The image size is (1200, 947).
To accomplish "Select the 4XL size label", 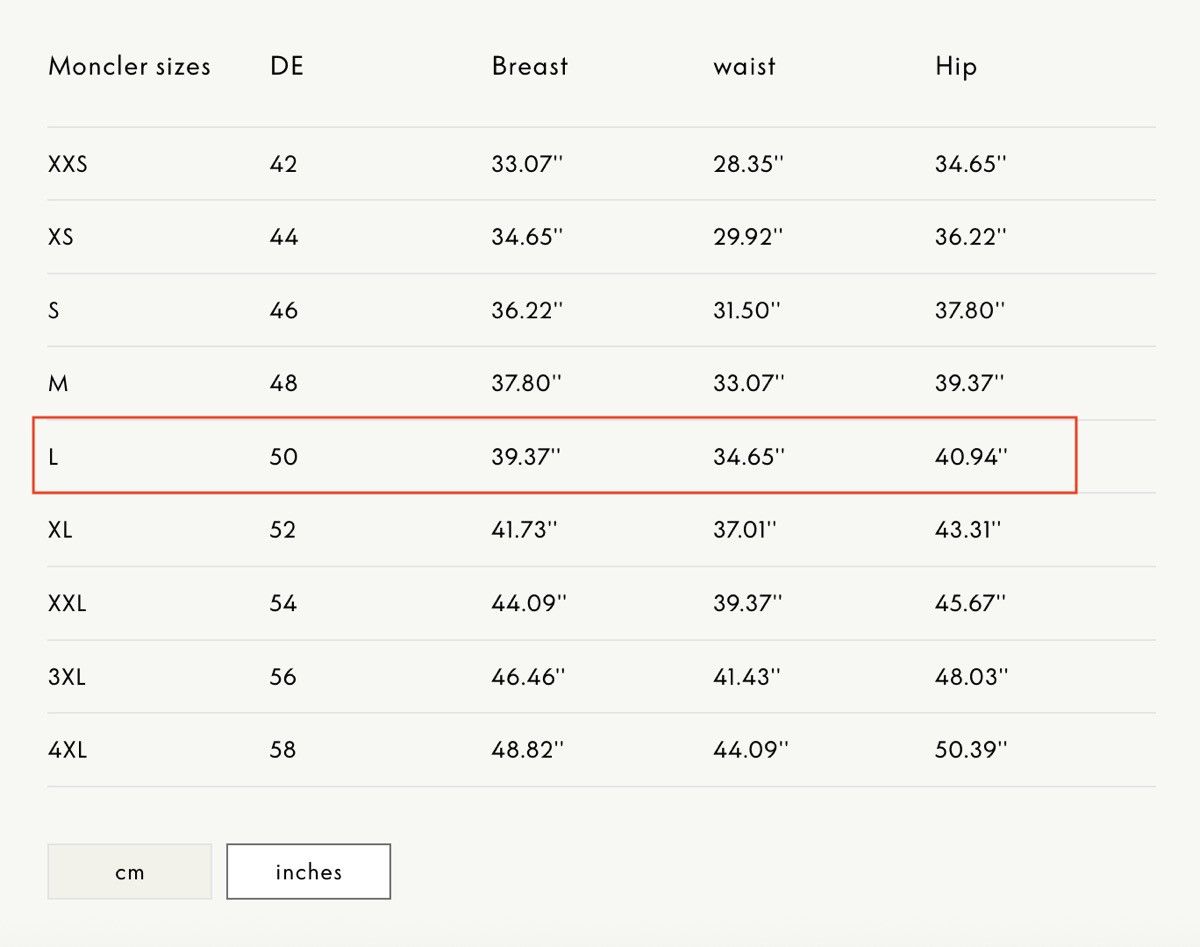I will point(68,750).
